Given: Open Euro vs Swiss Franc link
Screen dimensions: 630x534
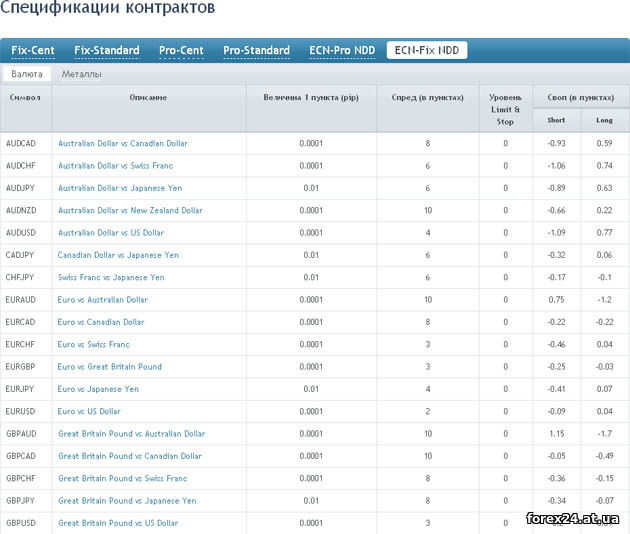Looking at the screenshot, I should [94, 344].
